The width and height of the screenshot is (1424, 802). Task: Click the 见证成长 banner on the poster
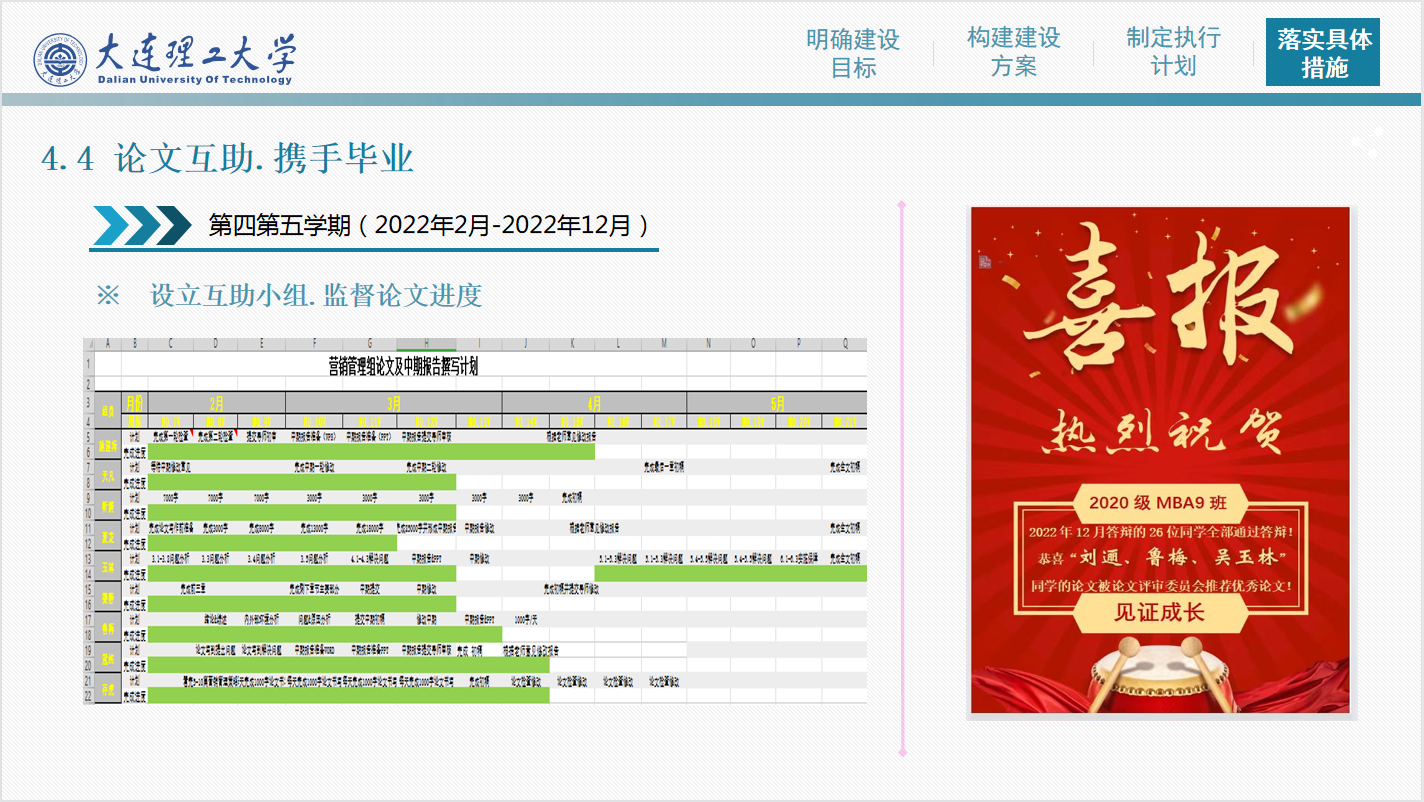(x=1160, y=612)
